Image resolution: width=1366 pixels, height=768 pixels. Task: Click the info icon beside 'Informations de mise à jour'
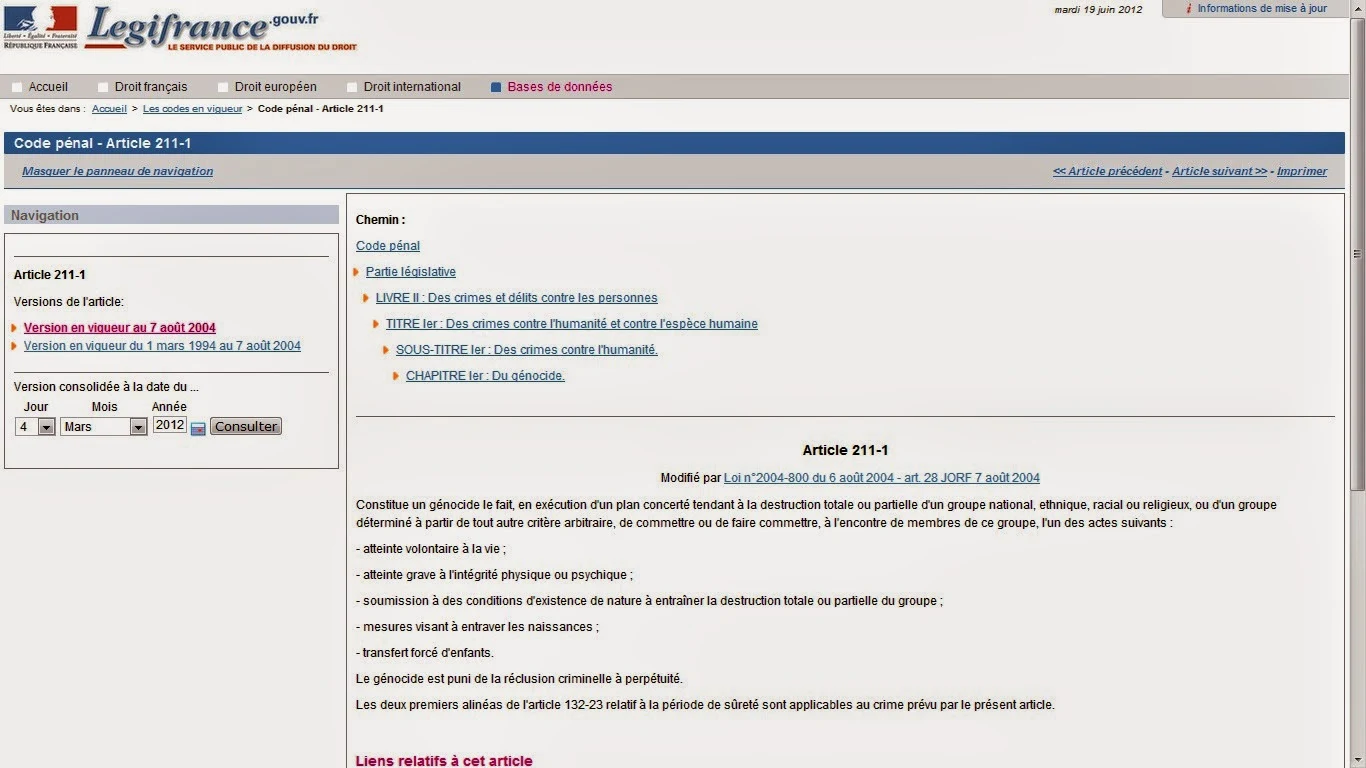(1188, 8)
